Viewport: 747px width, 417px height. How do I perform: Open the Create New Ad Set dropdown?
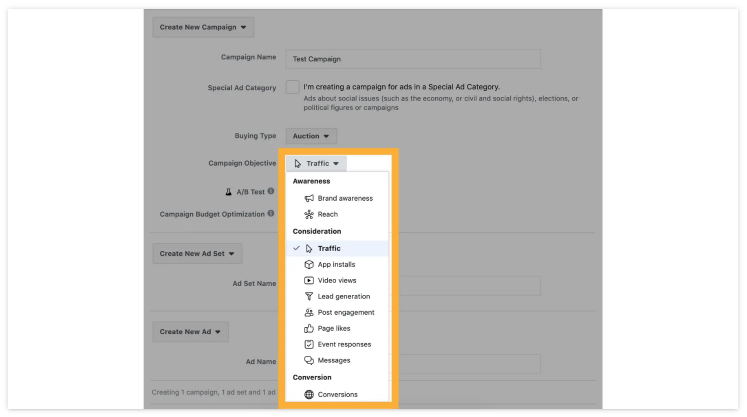click(197, 254)
